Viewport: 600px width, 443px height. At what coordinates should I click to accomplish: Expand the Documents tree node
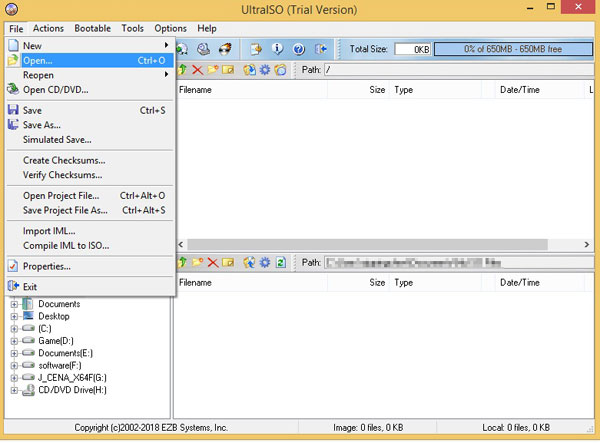(14, 305)
